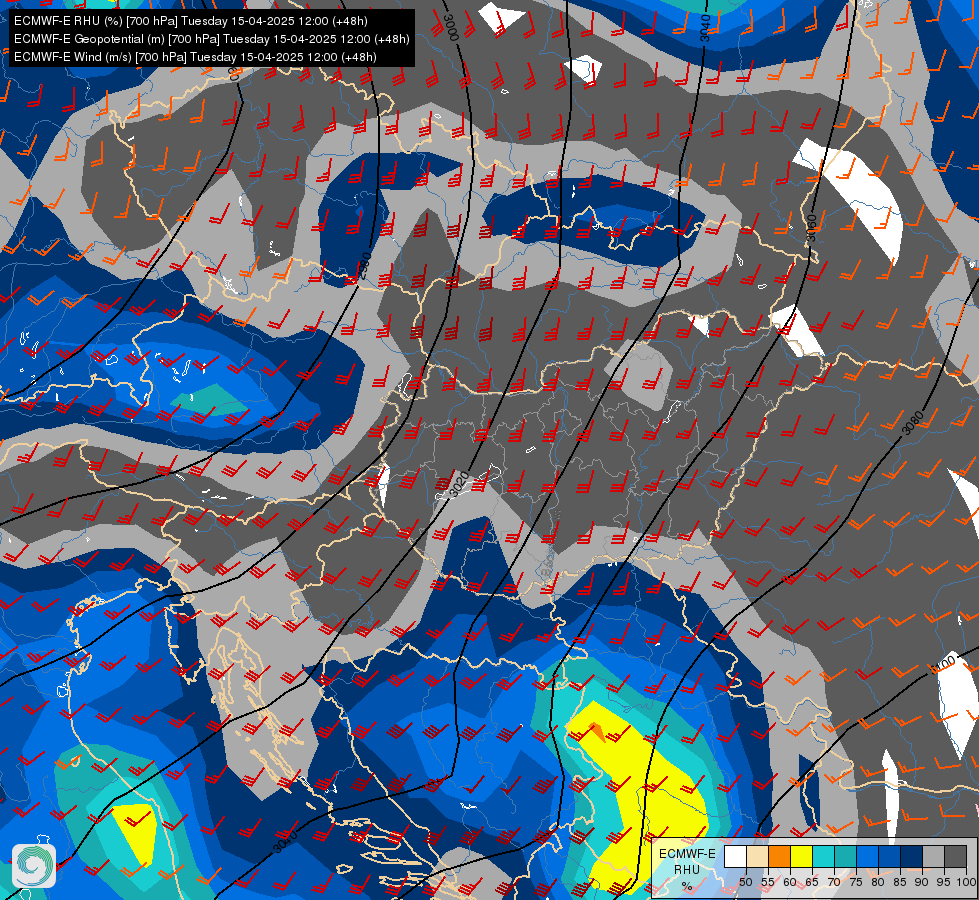Click the '3080' geopotential contour label
The image size is (979, 900).
[913, 423]
